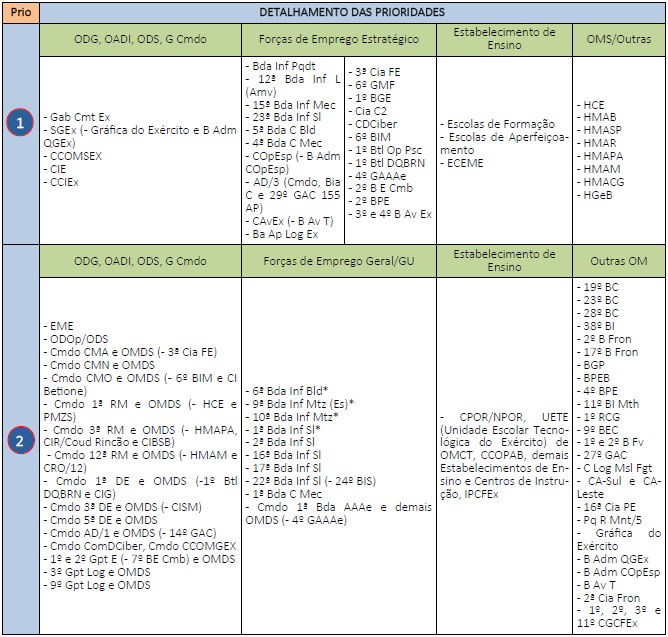Viewport: 668px width, 637px height.
Task: Click the 'Outras OM' column header
Action: click(619, 261)
